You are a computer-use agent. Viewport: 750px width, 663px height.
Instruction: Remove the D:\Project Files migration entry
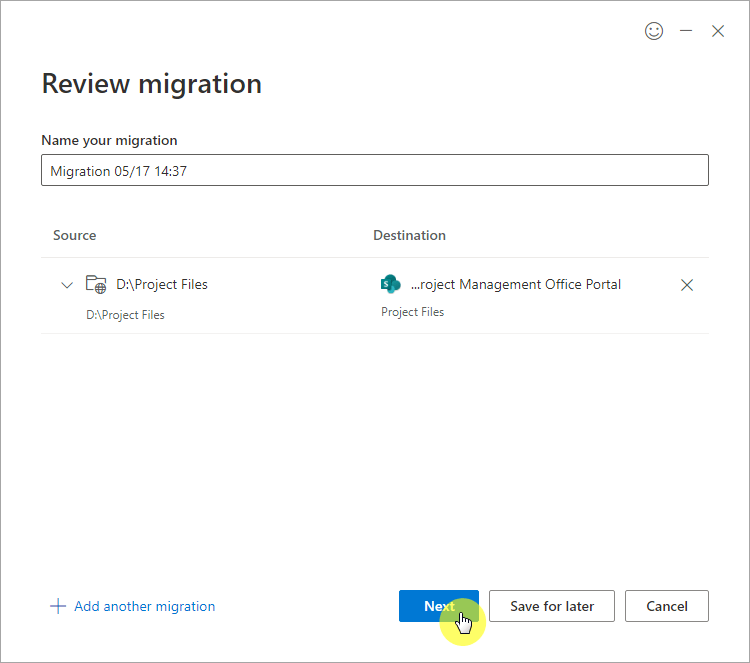point(687,285)
